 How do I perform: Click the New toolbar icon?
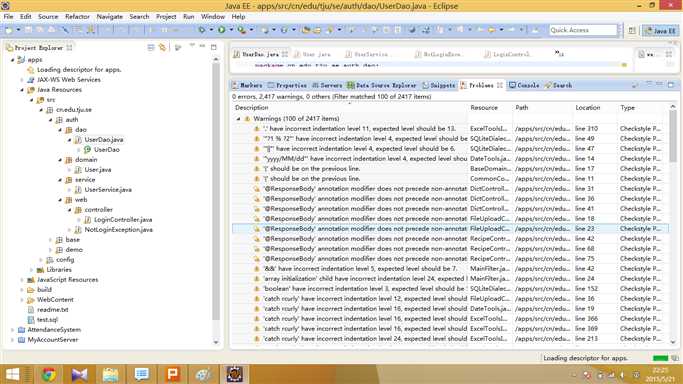[9, 30]
